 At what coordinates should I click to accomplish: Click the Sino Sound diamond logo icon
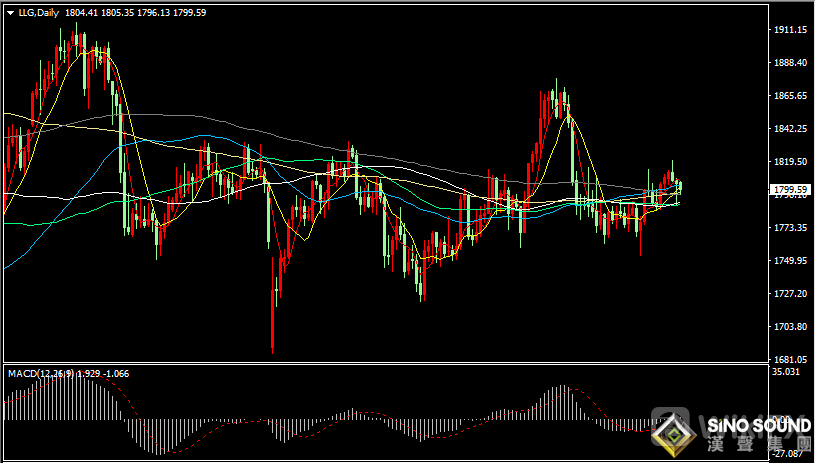click(x=675, y=434)
